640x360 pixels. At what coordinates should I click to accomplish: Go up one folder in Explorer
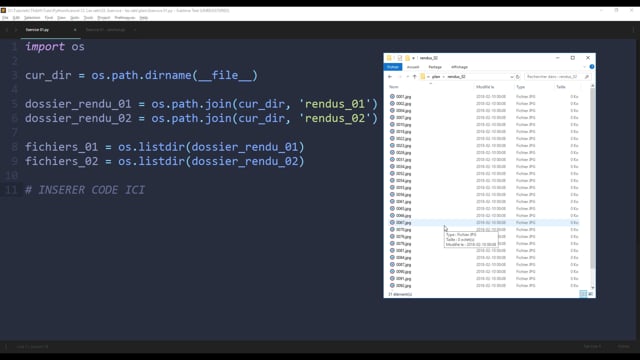[x=415, y=77]
